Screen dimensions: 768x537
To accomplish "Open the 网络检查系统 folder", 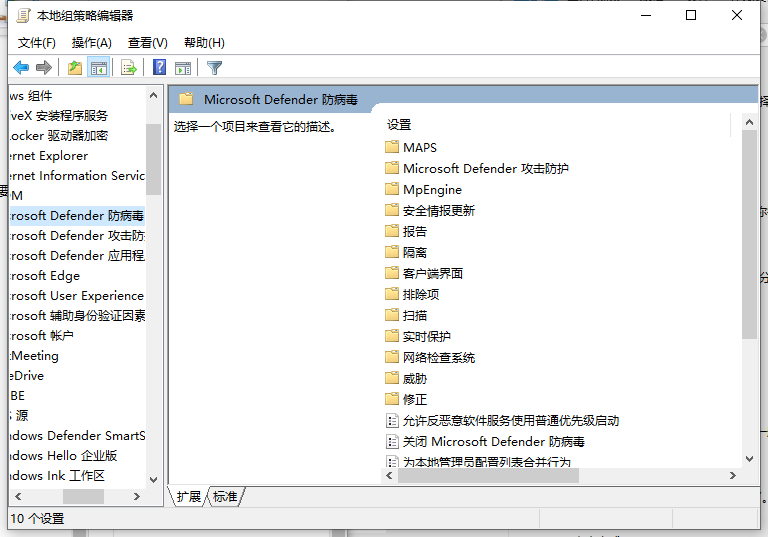I will [x=430, y=358].
